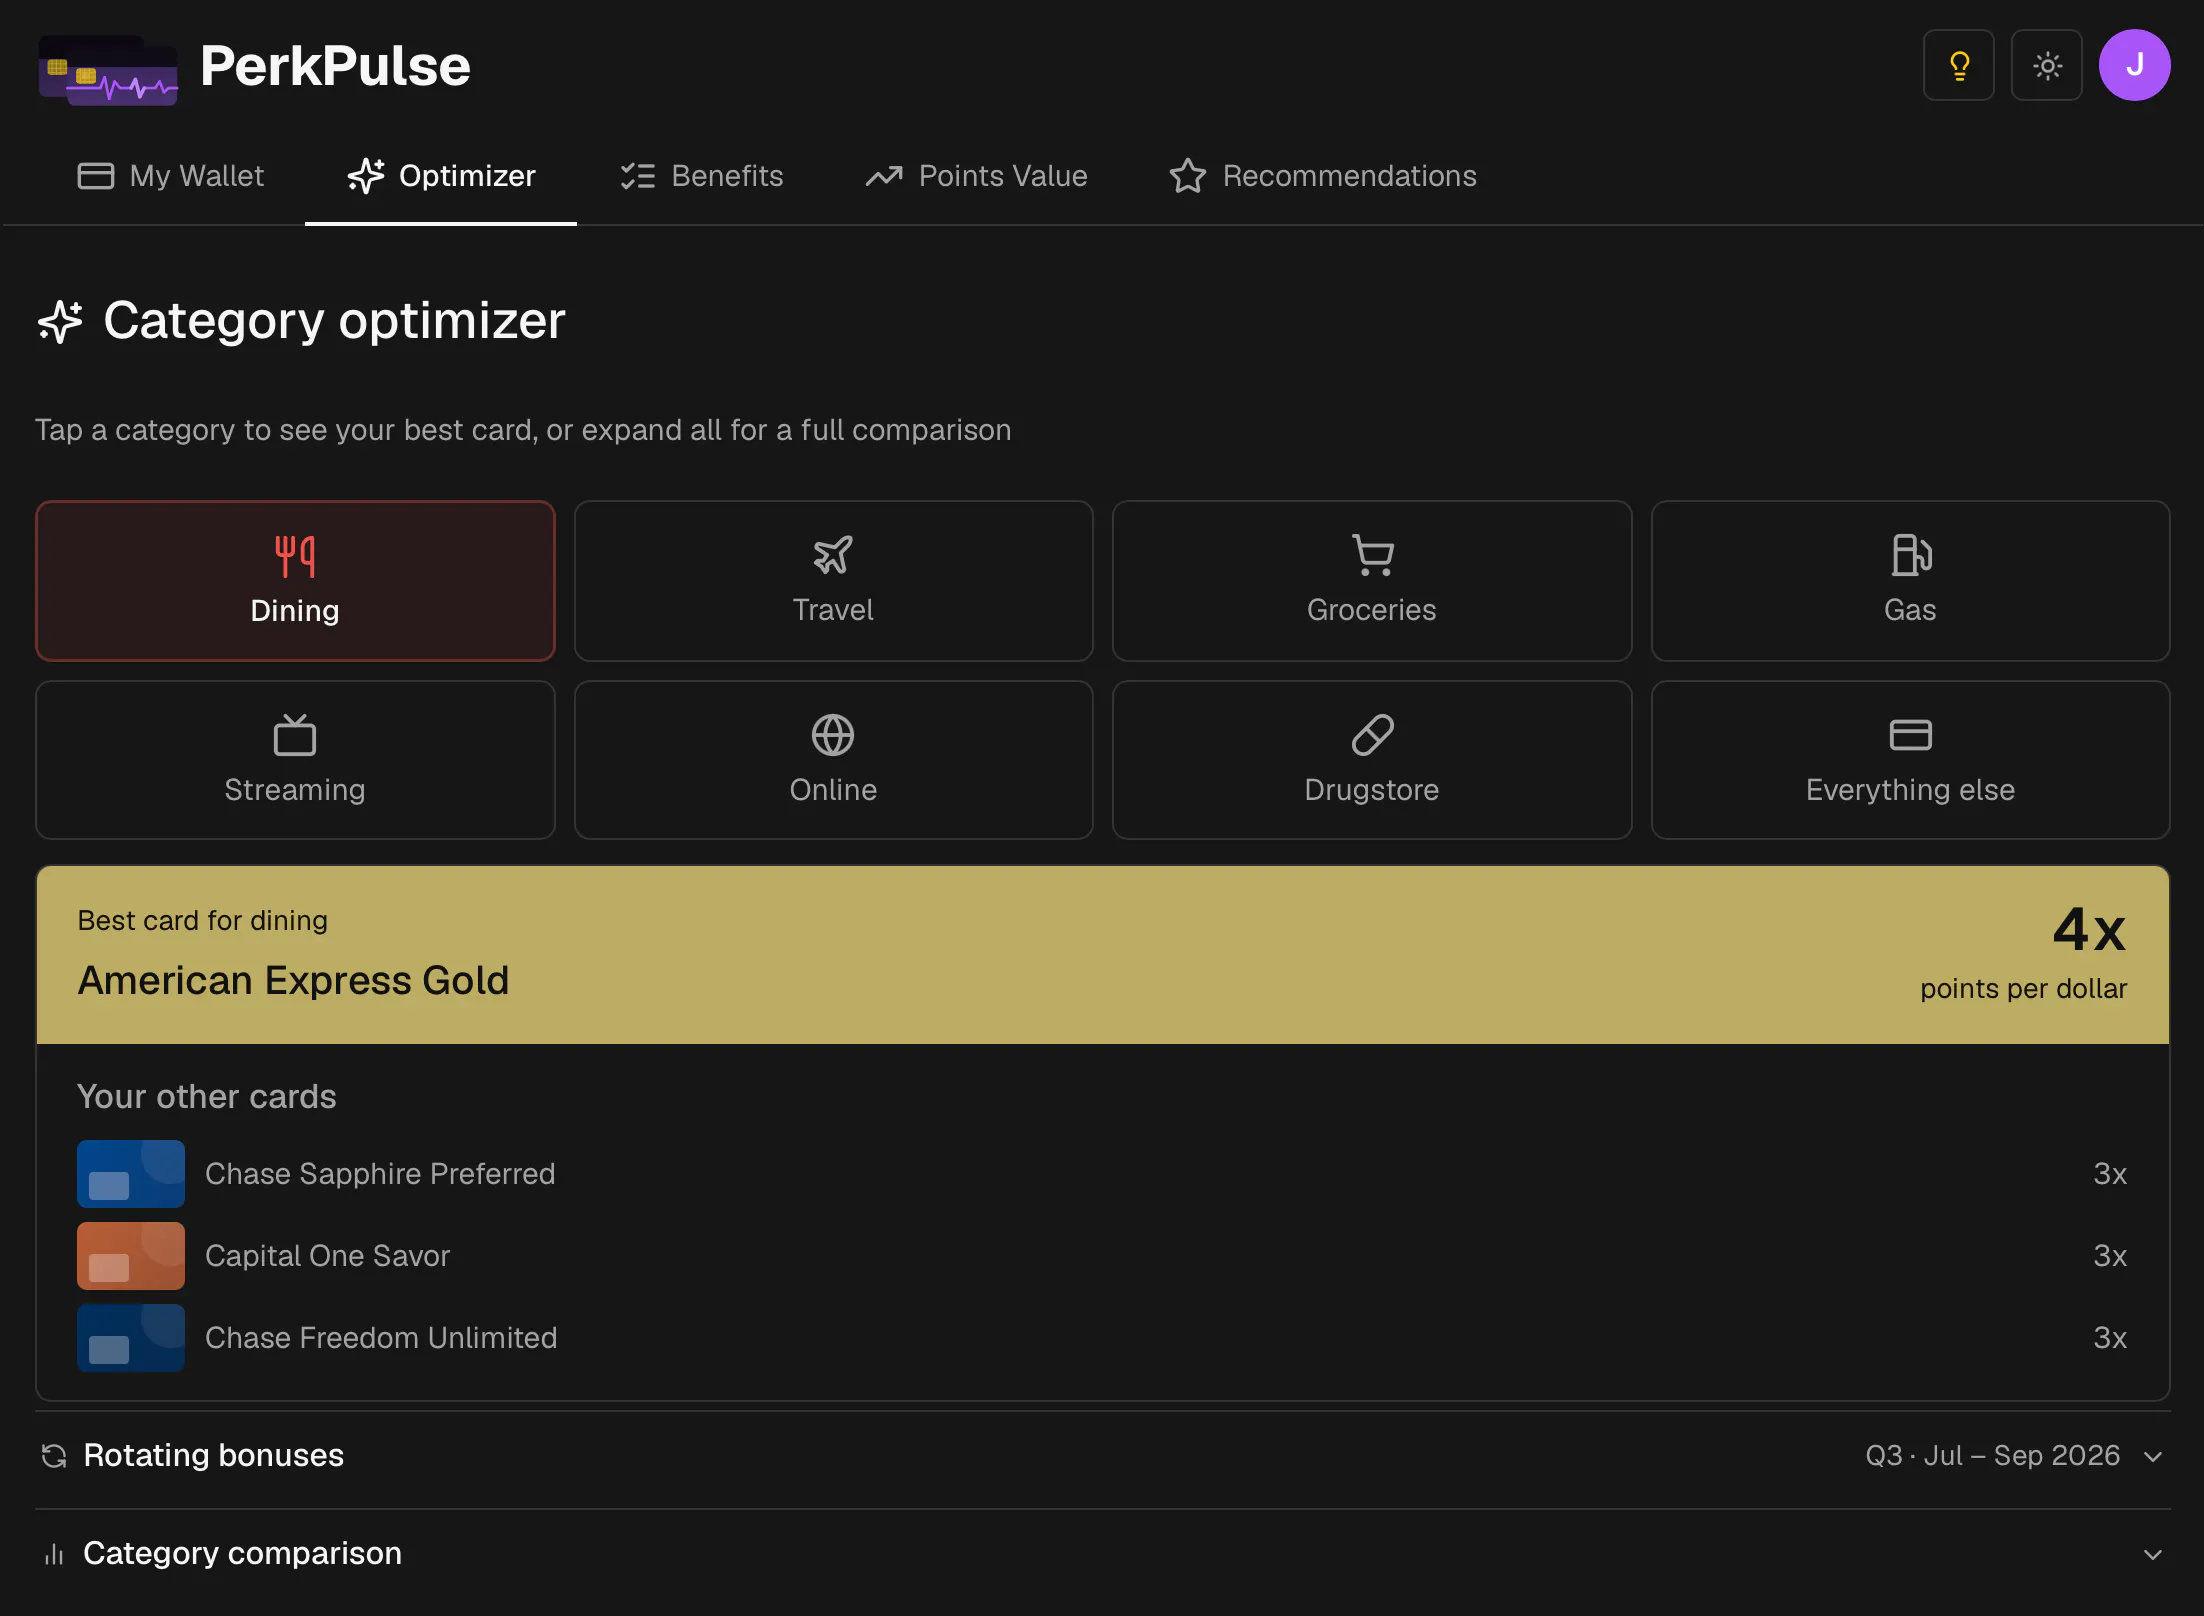Pick the Drugstore category card

point(1372,760)
